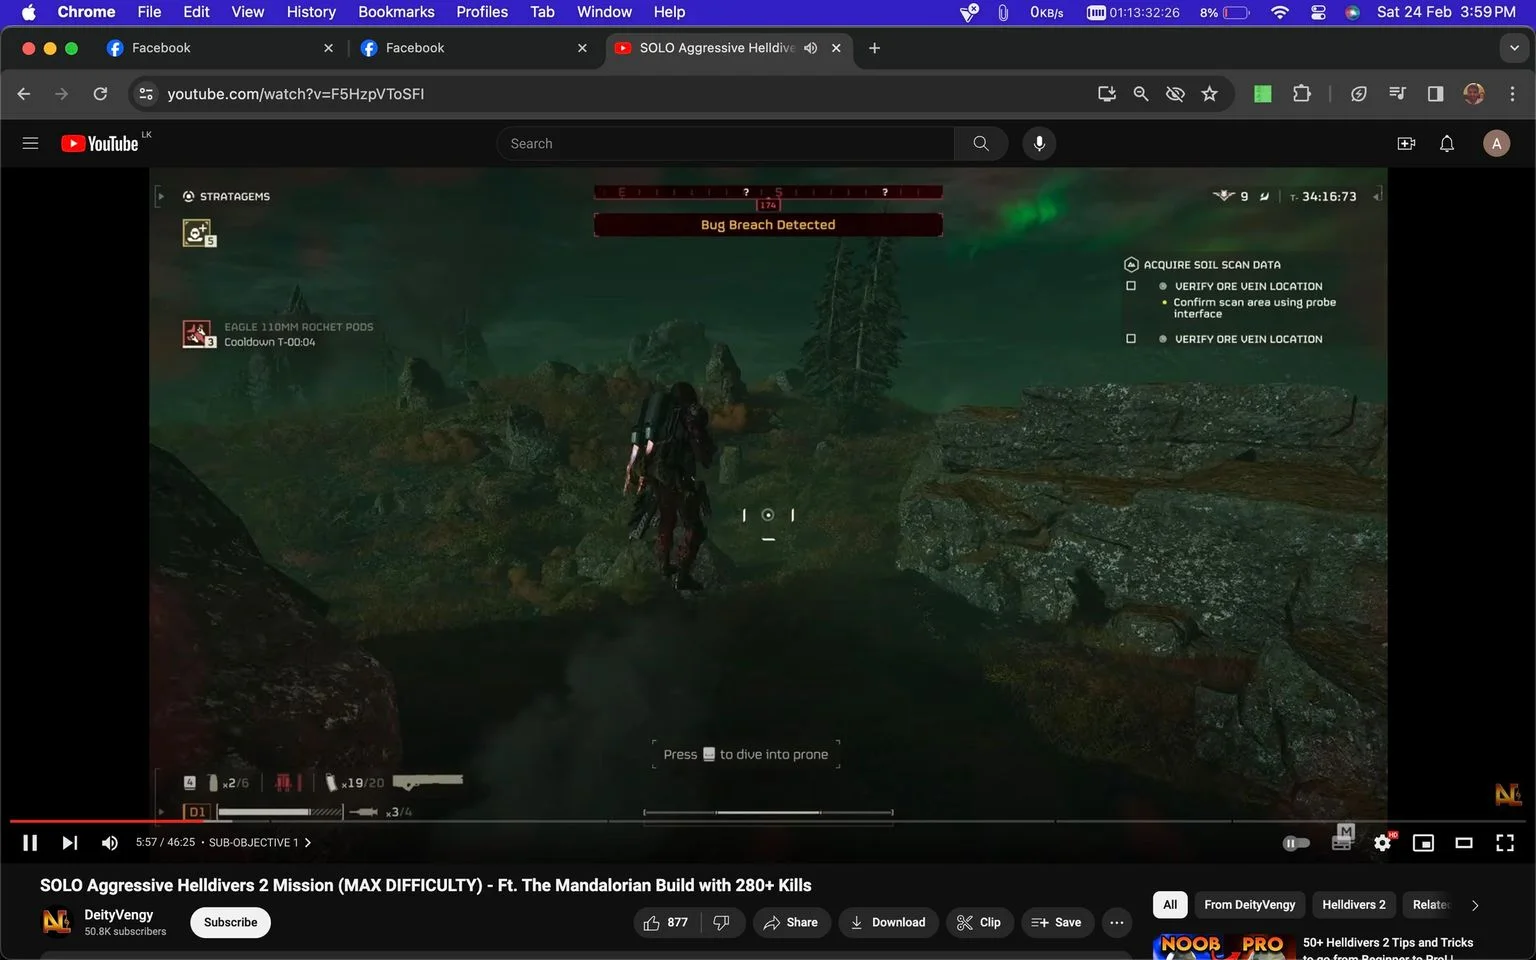The height and width of the screenshot is (960, 1536).
Task: Select the From DeityVengy chip
Action: tap(1249, 905)
